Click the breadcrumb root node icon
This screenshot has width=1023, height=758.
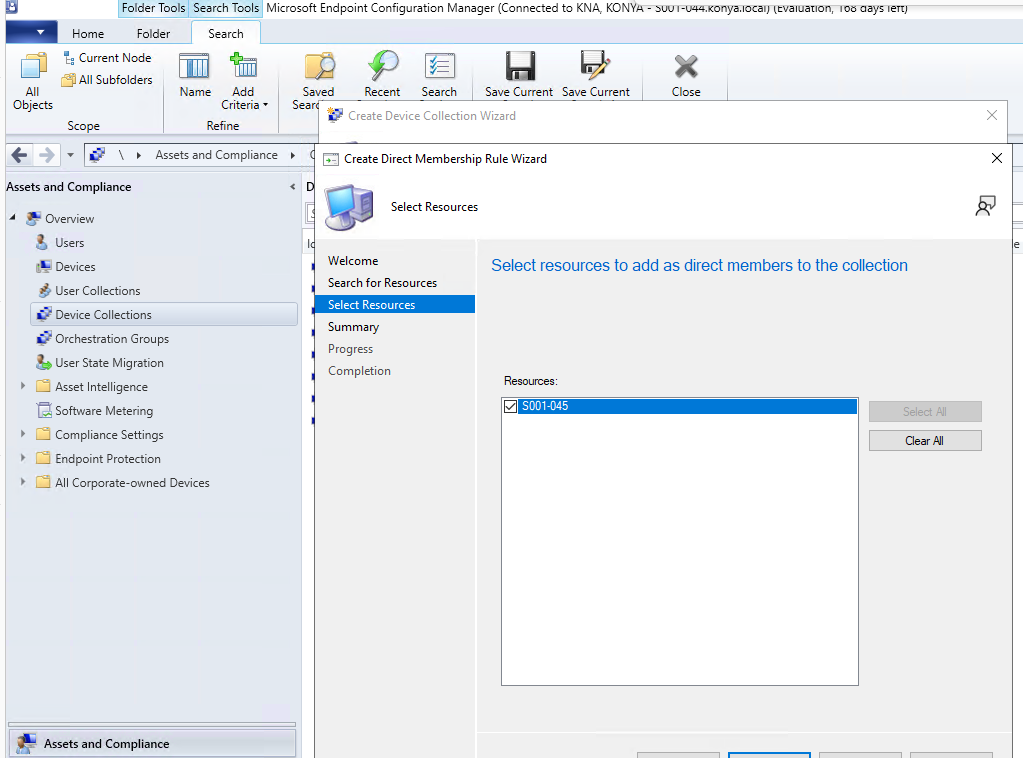click(x=97, y=155)
